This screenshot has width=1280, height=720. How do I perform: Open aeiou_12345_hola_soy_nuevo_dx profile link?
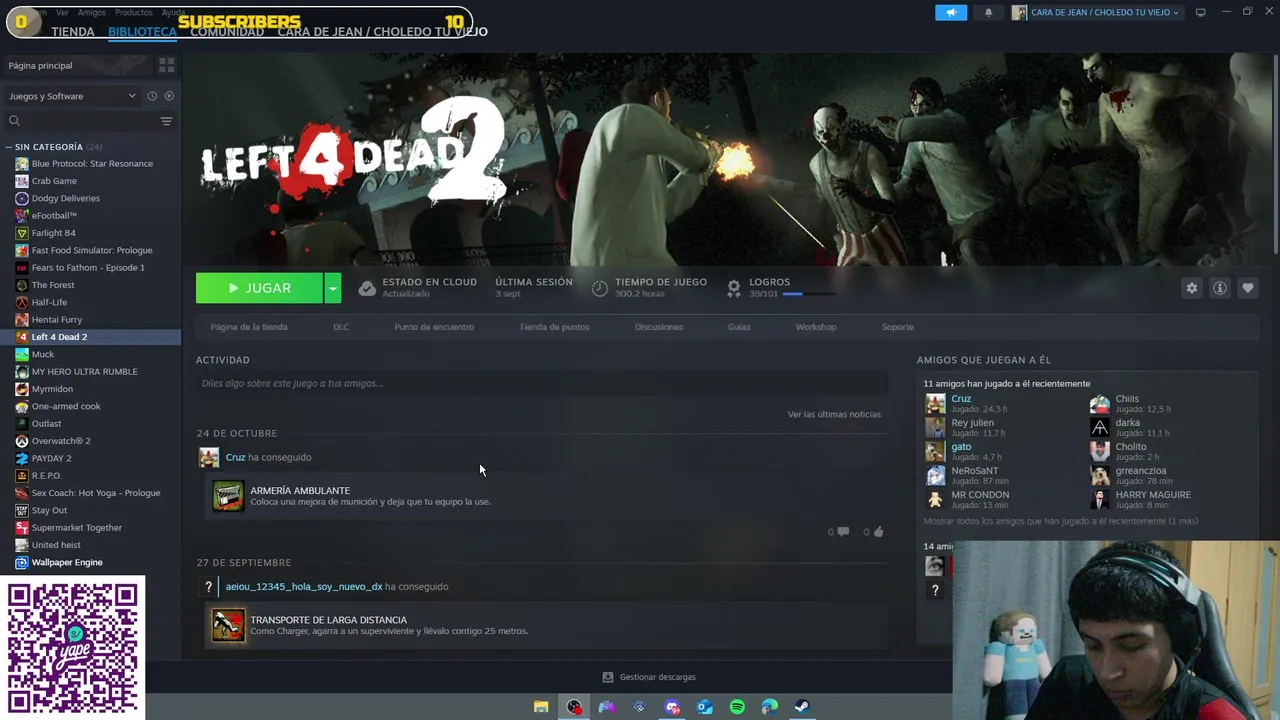click(304, 587)
